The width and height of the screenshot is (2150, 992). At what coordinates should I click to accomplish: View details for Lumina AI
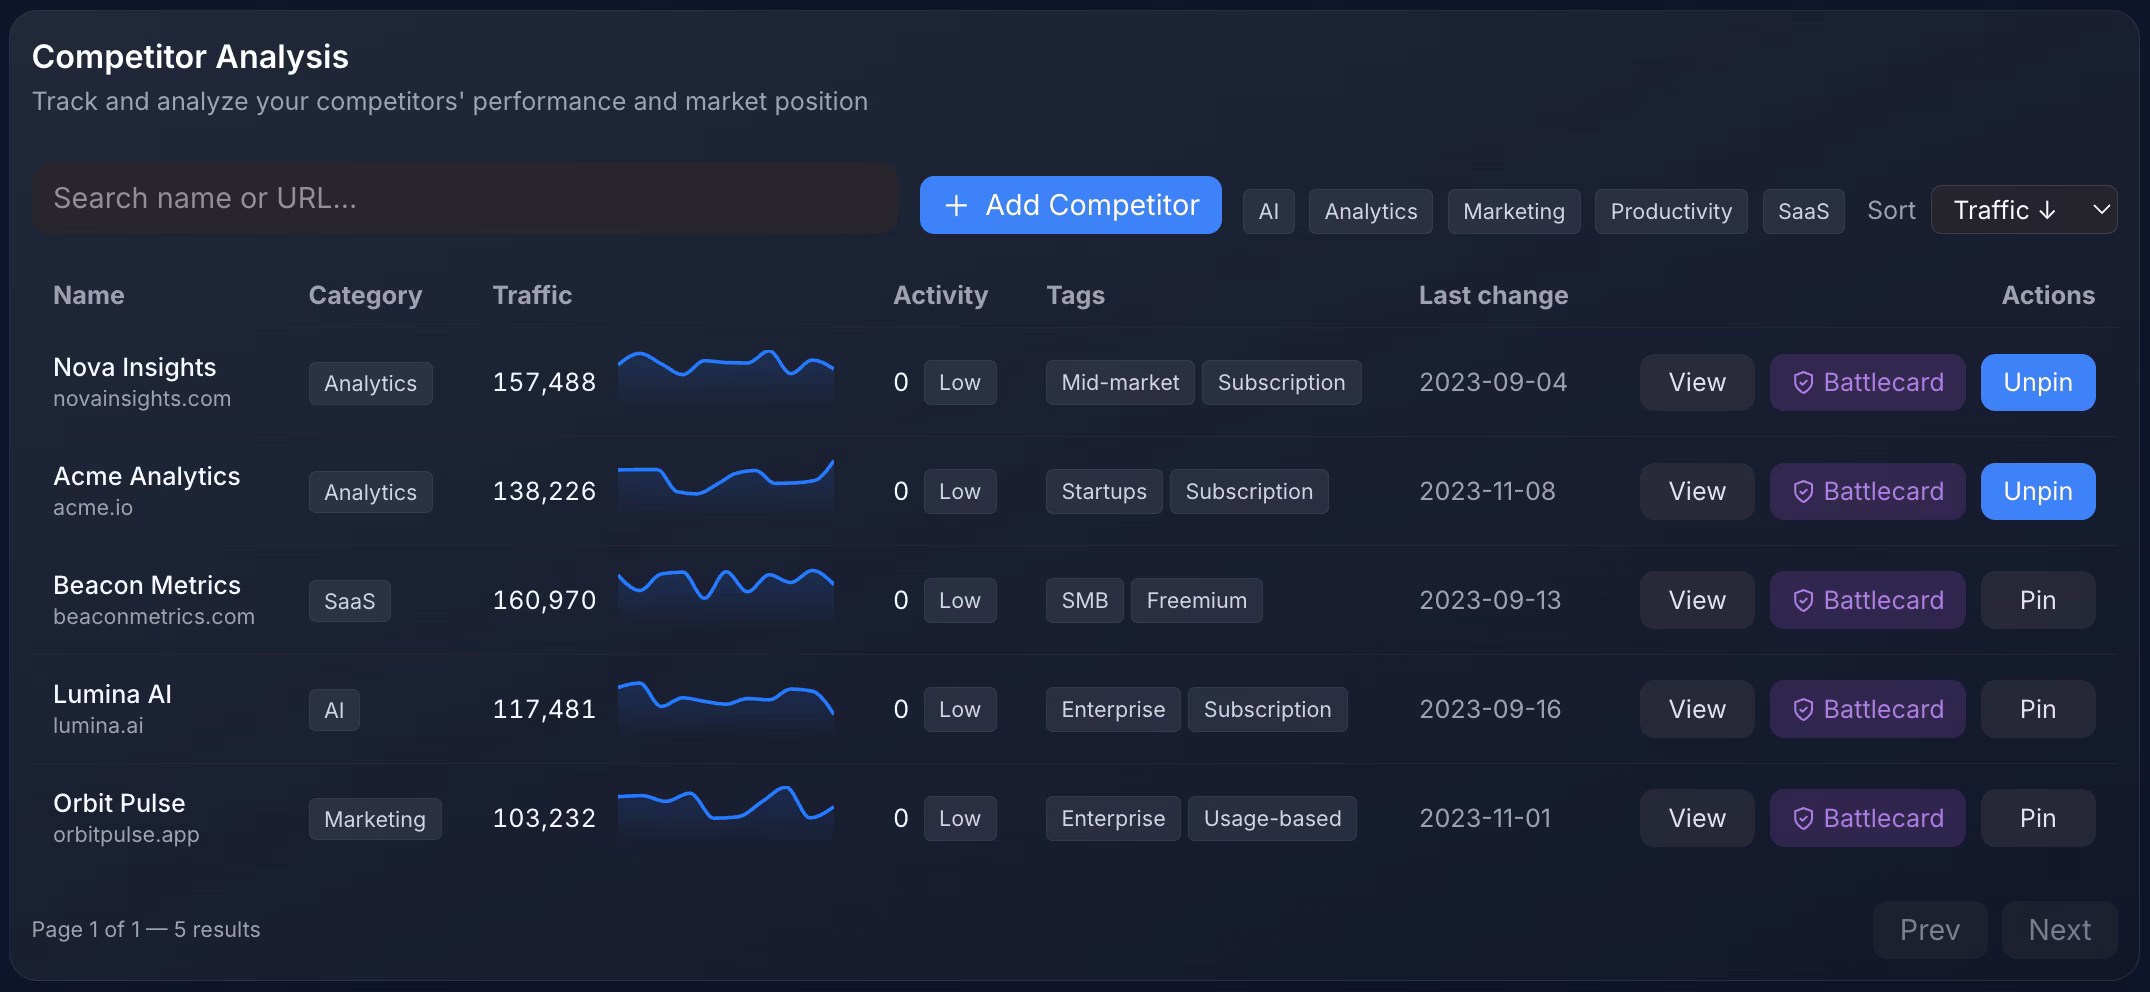click(x=1696, y=710)
